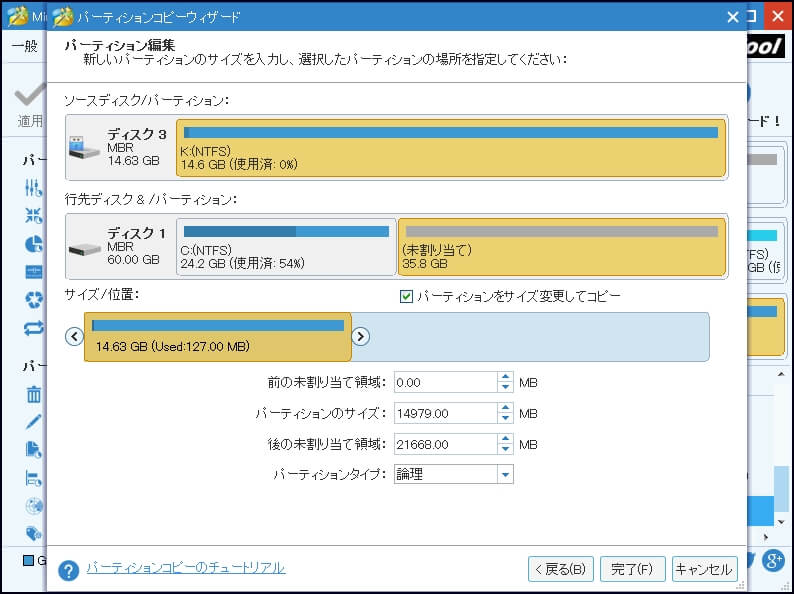Decrease the partition size value
This screenshot has height=594, width=794.
point(505,418)
